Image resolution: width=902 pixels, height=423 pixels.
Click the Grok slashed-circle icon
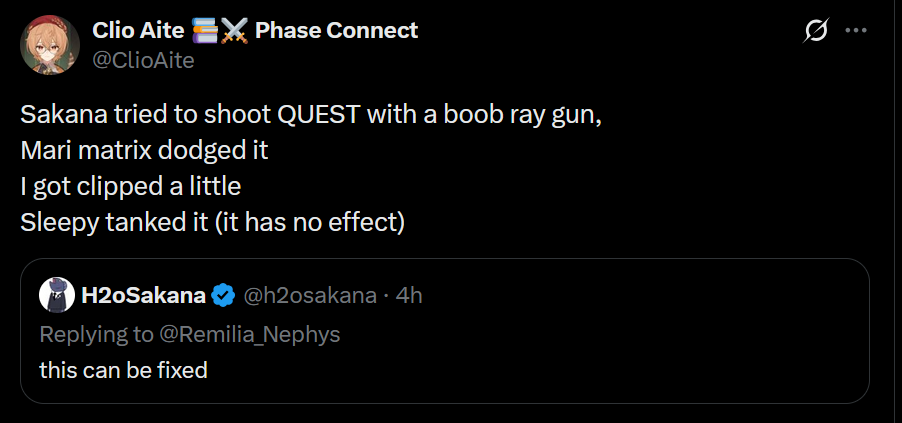(815, 32)
